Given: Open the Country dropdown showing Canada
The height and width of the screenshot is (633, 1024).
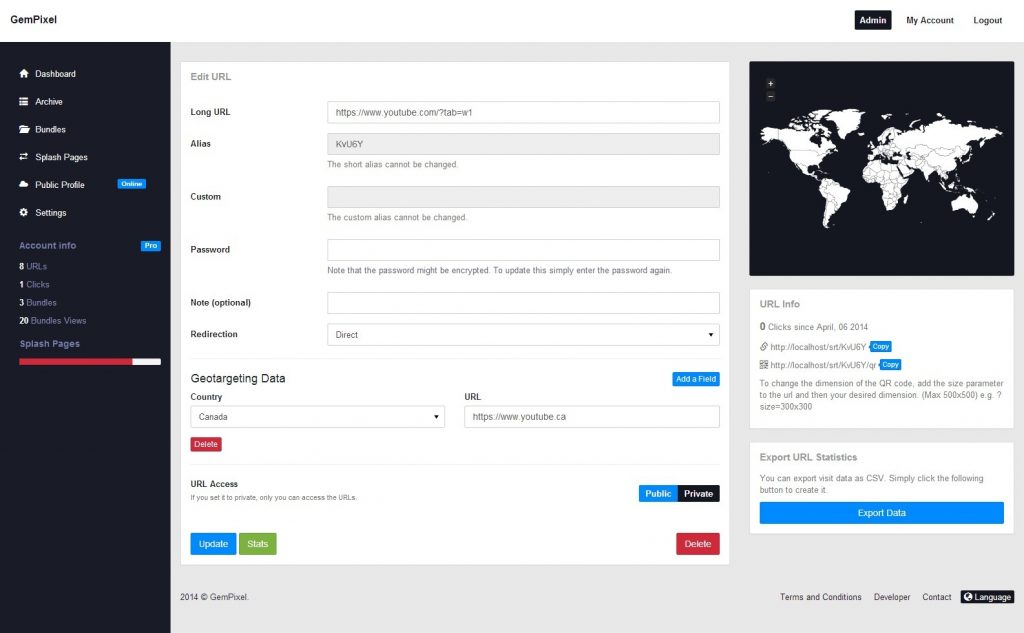Looking at the screenshot, I should click(x=317, y=416).
